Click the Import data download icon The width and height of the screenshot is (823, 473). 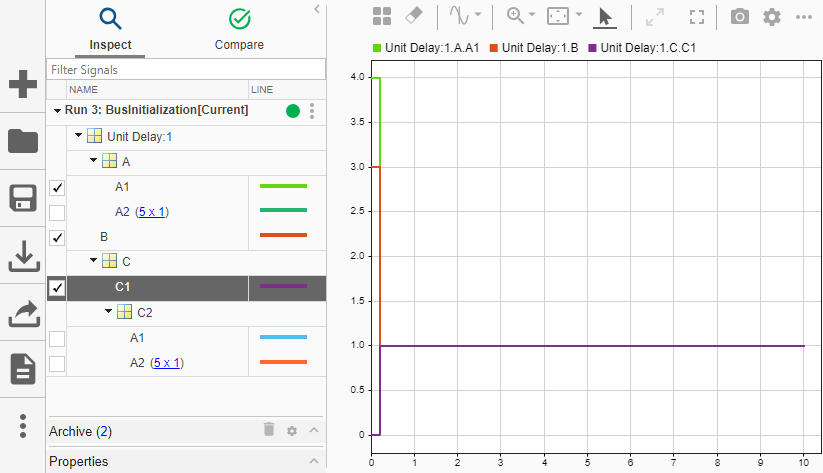pyautogui.click(x=24, y=256)
